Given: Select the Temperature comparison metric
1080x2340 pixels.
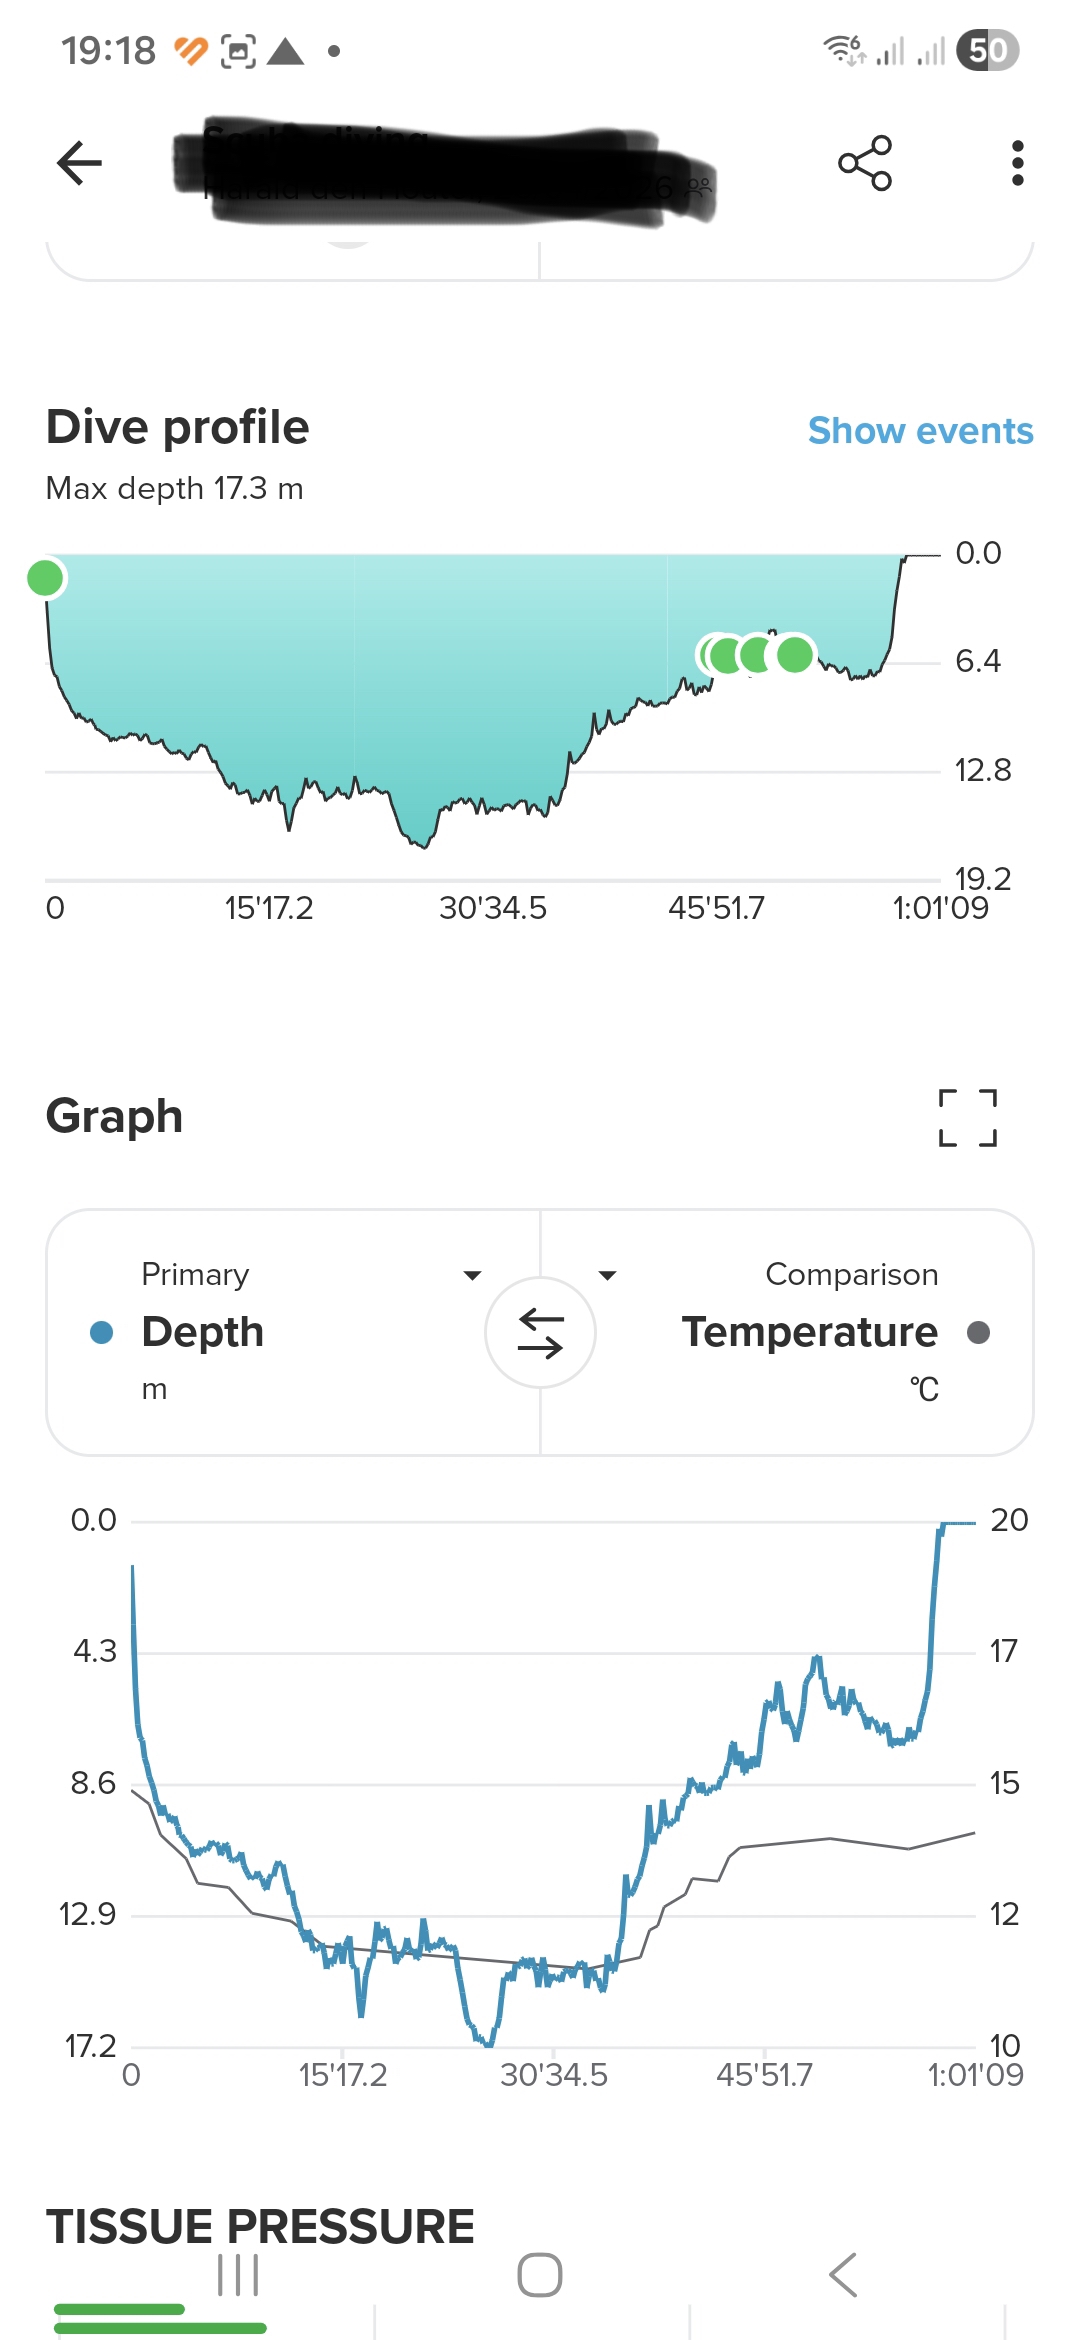Looking at the screenshot, I should pyautogui.click(x=809, y=1332).
